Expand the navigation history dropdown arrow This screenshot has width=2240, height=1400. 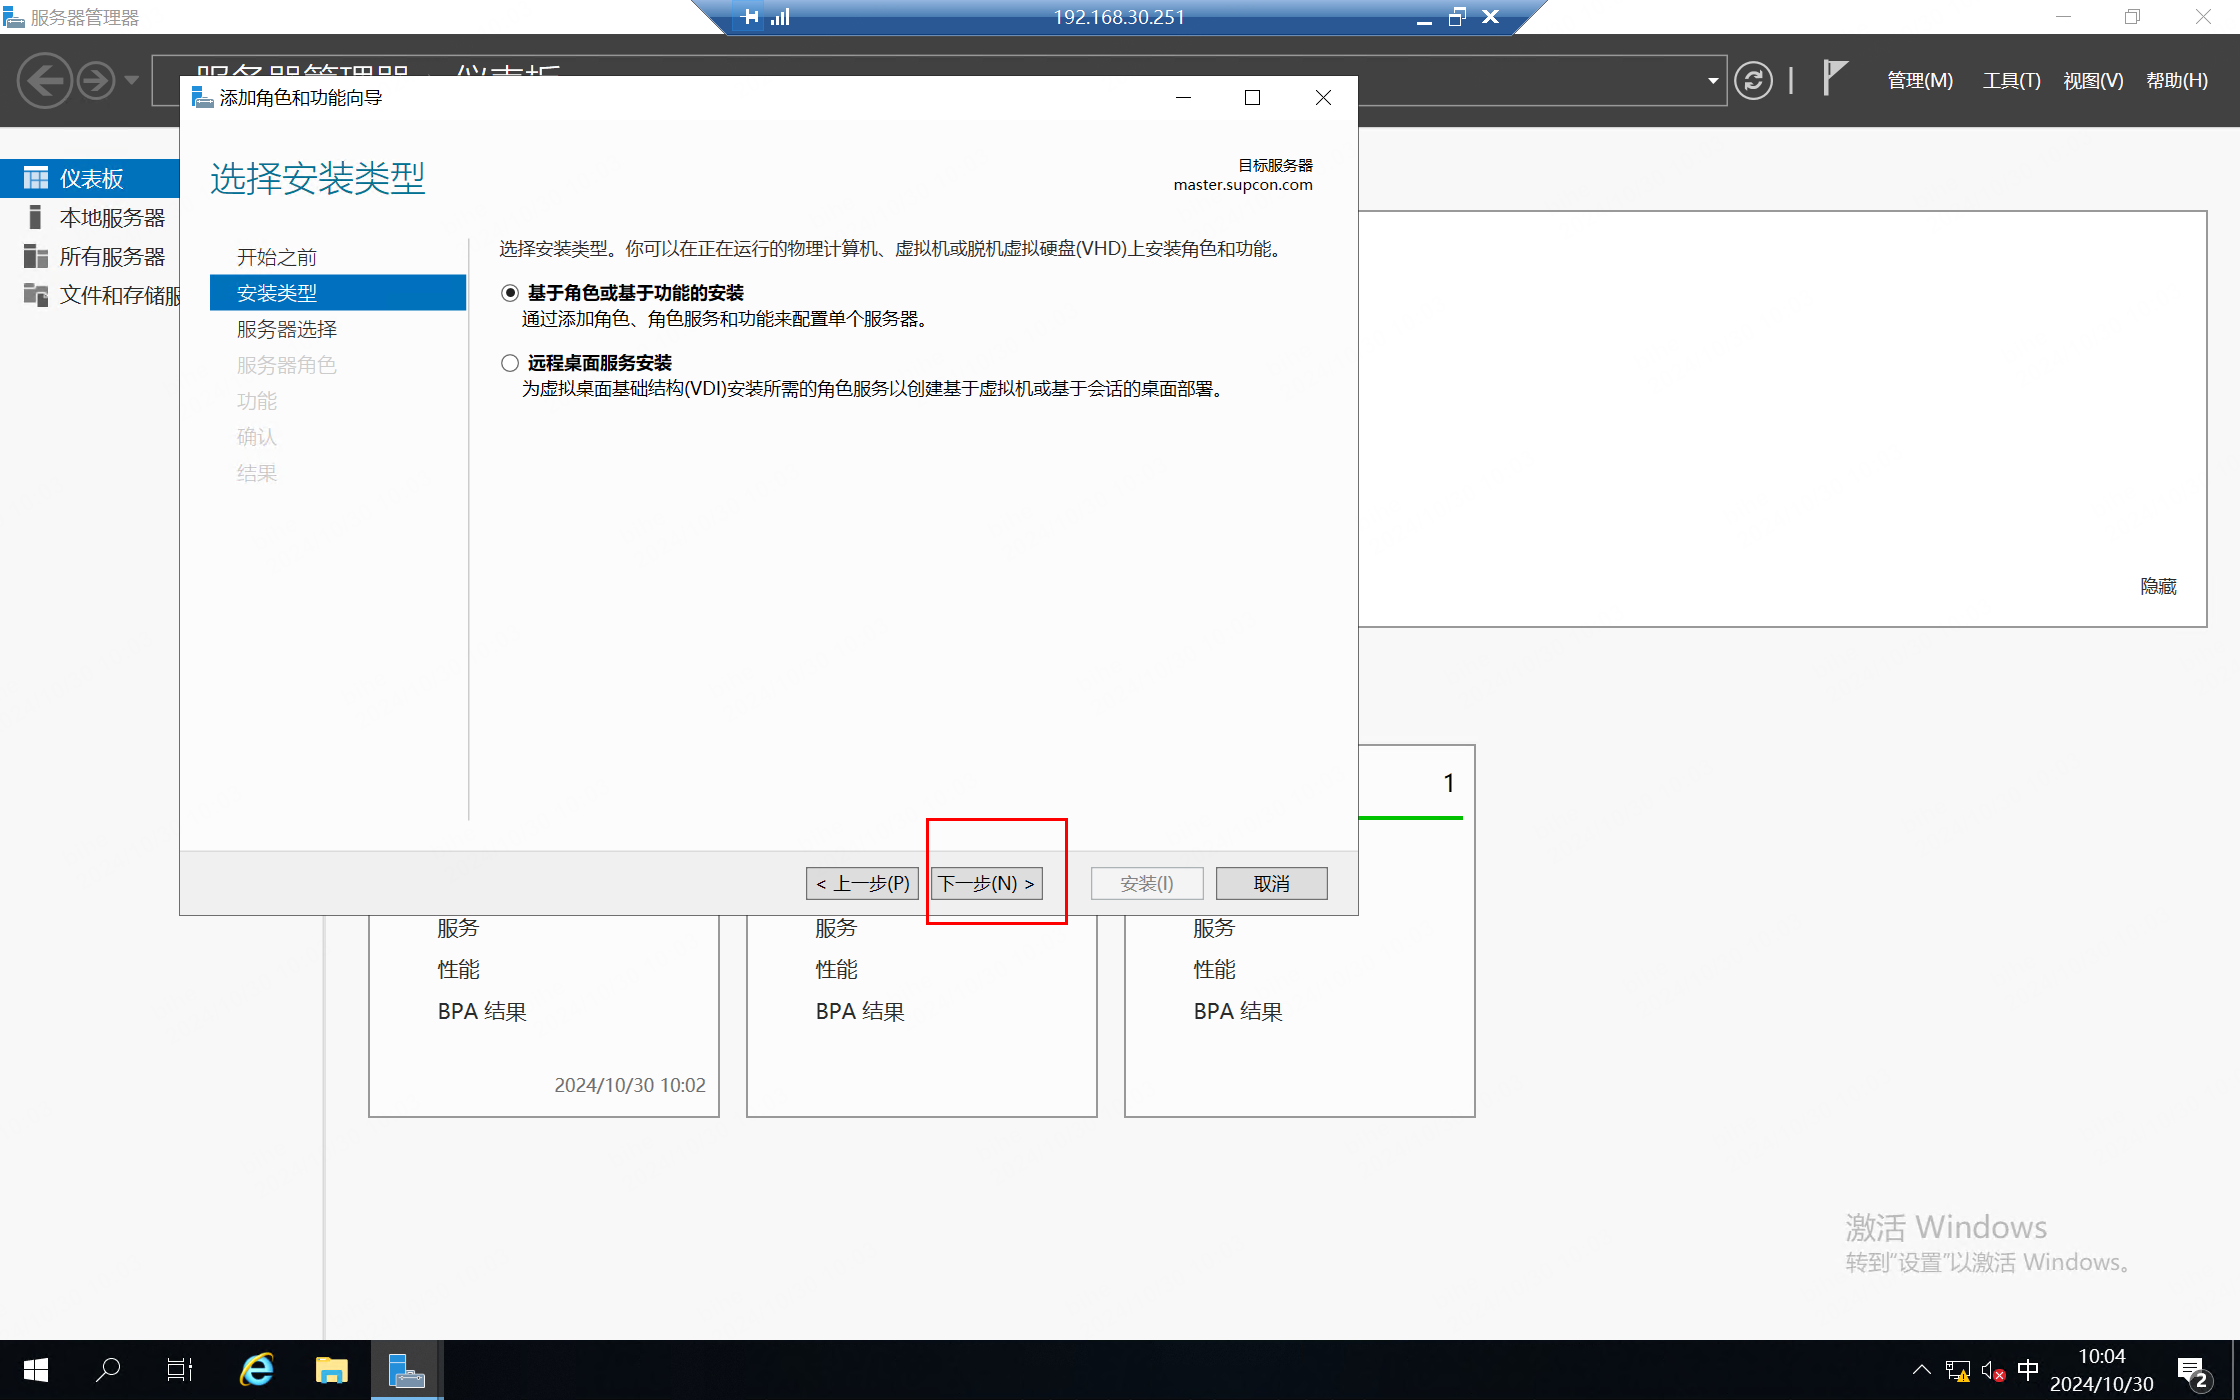131,80
